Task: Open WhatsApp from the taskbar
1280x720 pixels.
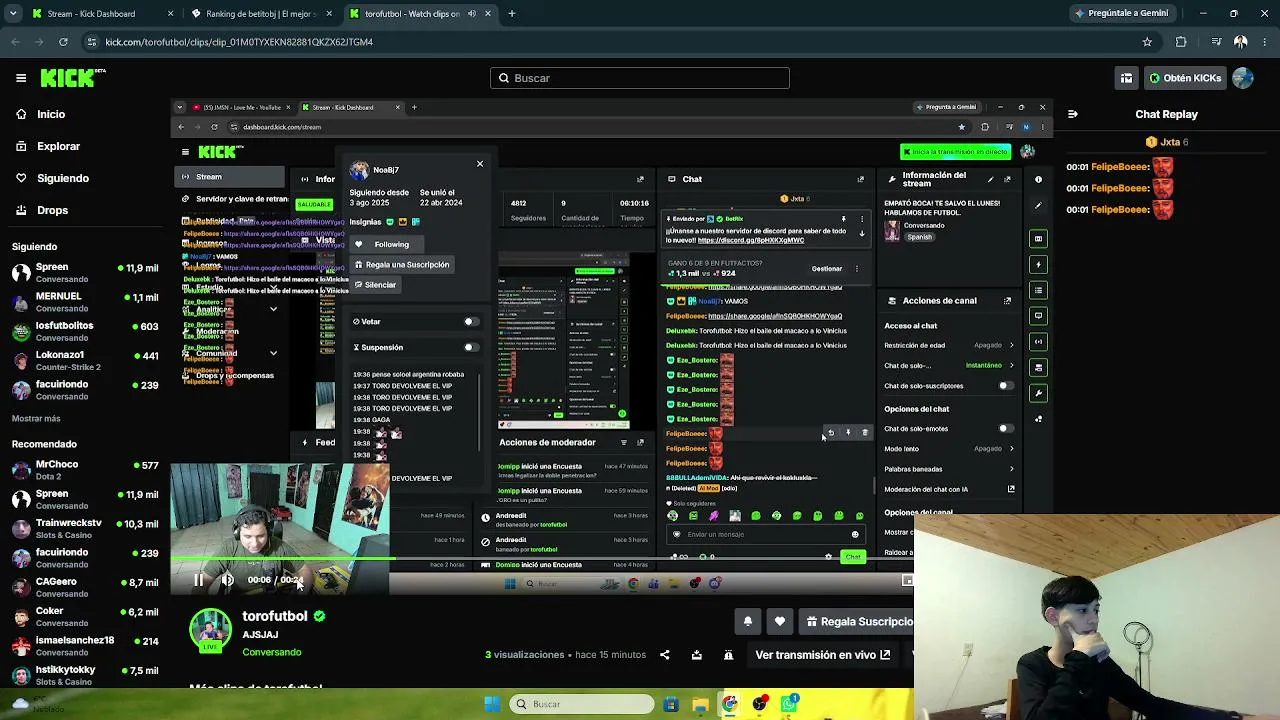Action: [789, 704]
